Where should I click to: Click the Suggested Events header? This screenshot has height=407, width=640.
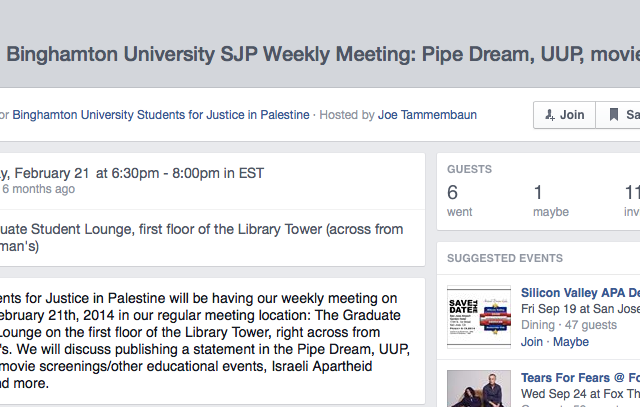pyautogui.click(x=505, y=258)
